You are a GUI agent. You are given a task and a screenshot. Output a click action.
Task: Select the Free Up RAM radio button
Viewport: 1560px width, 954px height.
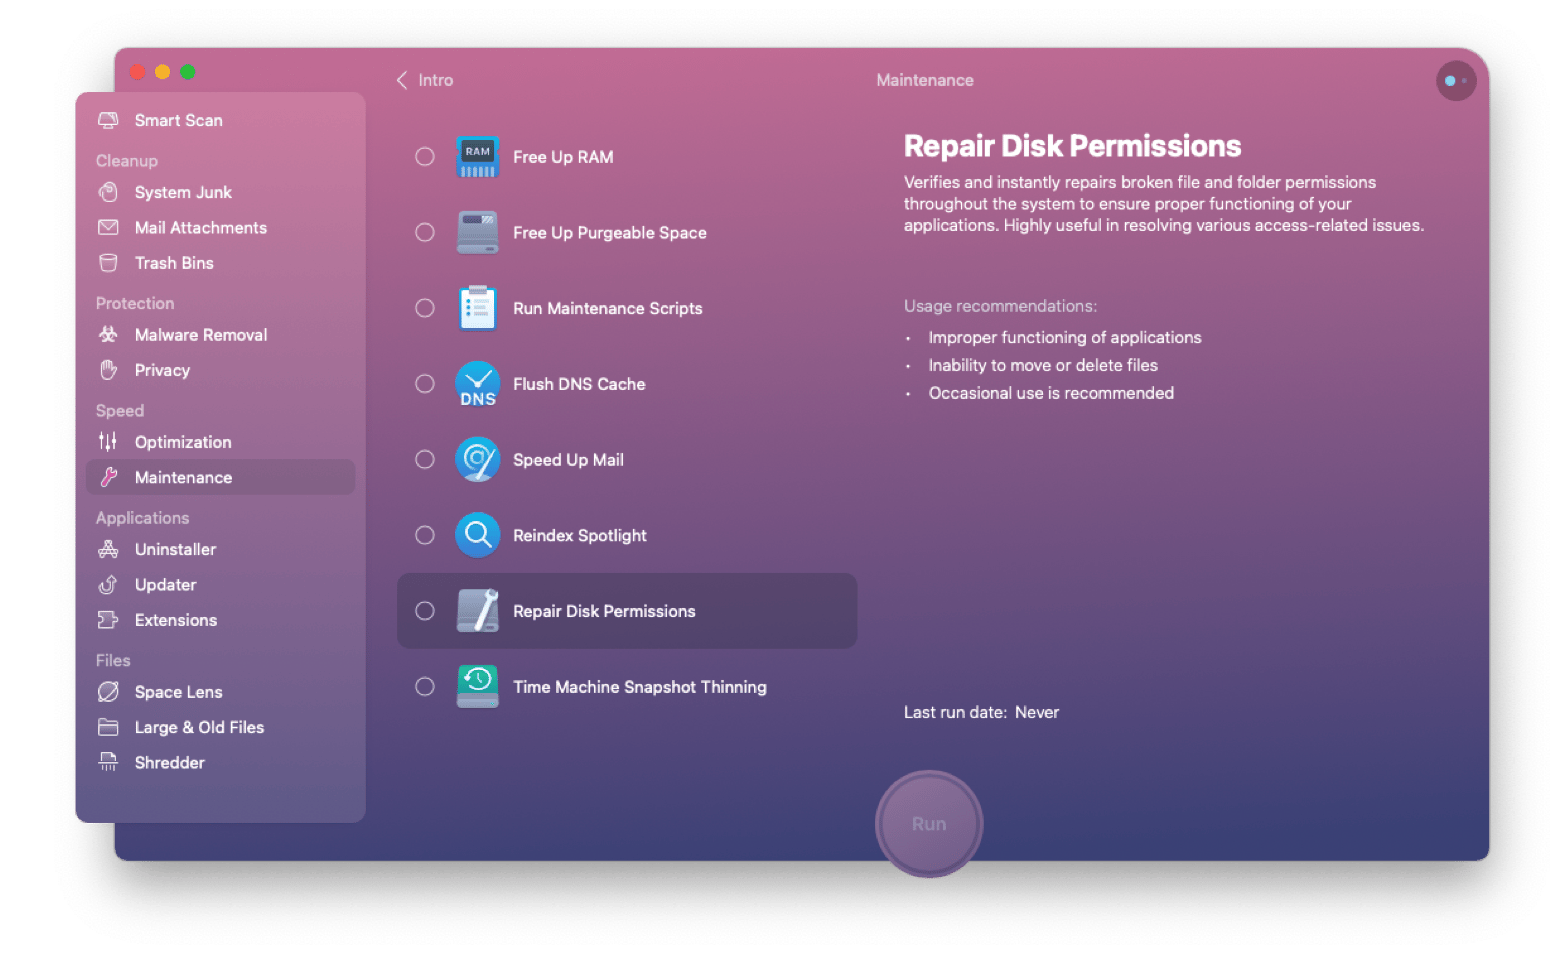coord(425,157)
